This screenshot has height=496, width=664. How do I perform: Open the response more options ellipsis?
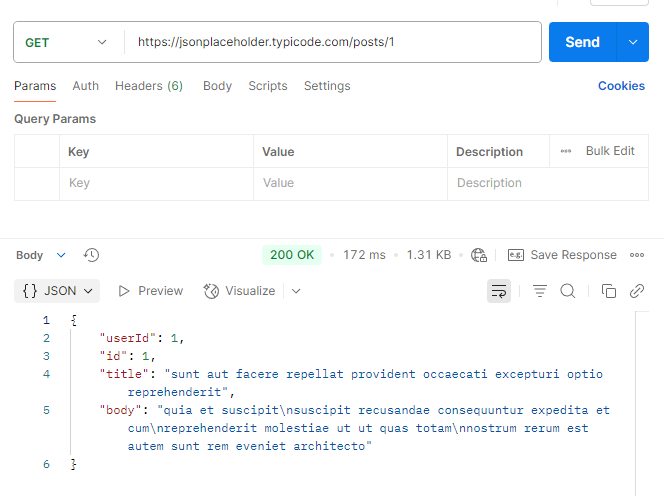click(x=636, y=255)
